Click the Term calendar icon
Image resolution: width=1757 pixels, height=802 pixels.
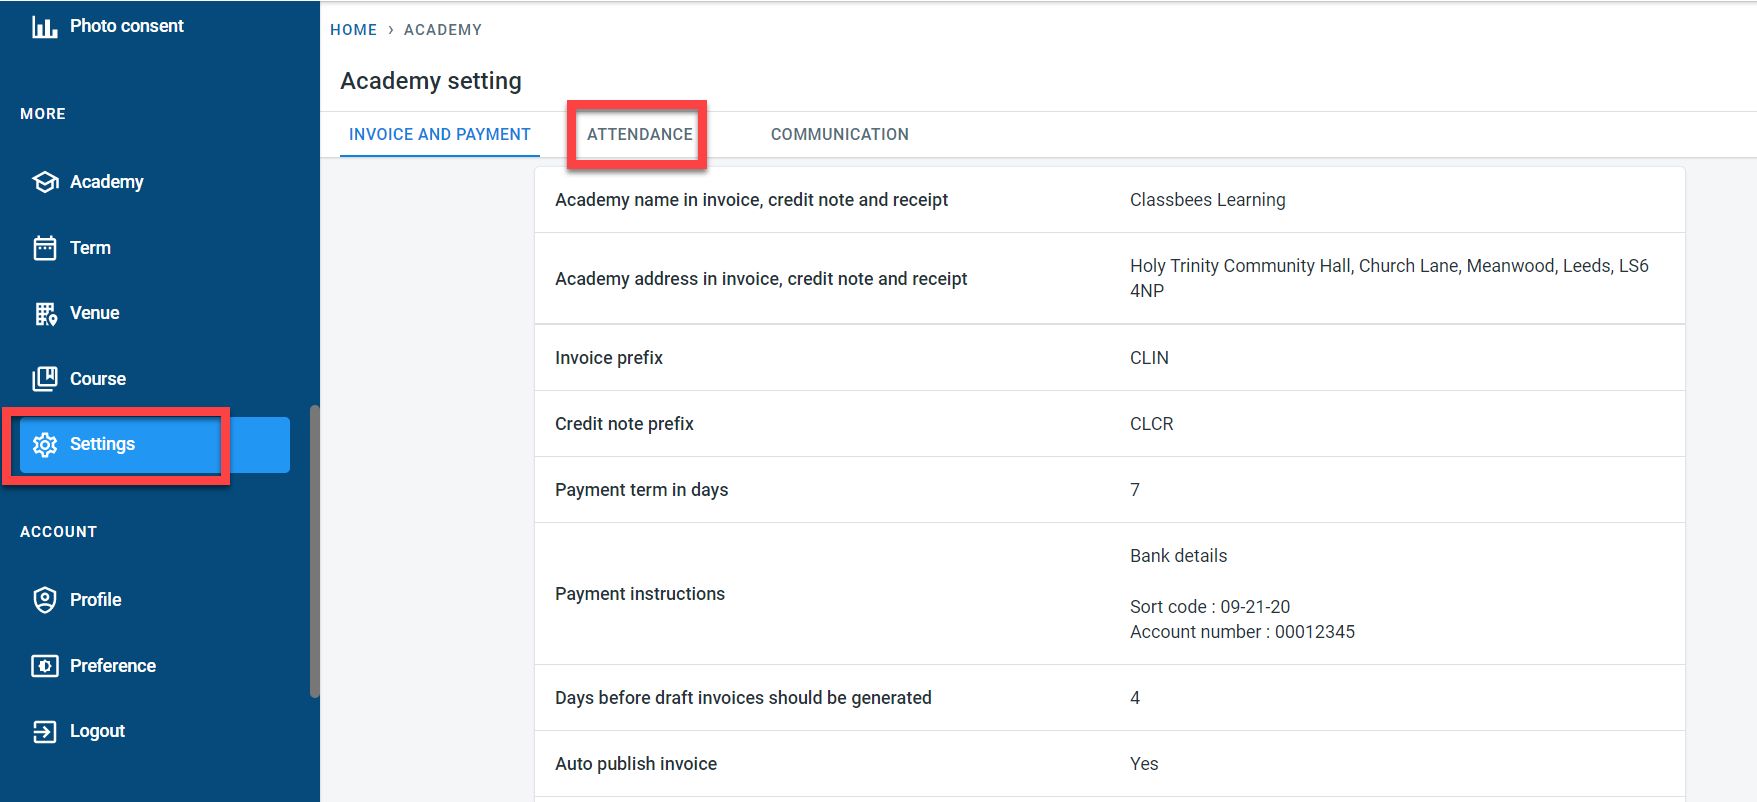point(45,248)
